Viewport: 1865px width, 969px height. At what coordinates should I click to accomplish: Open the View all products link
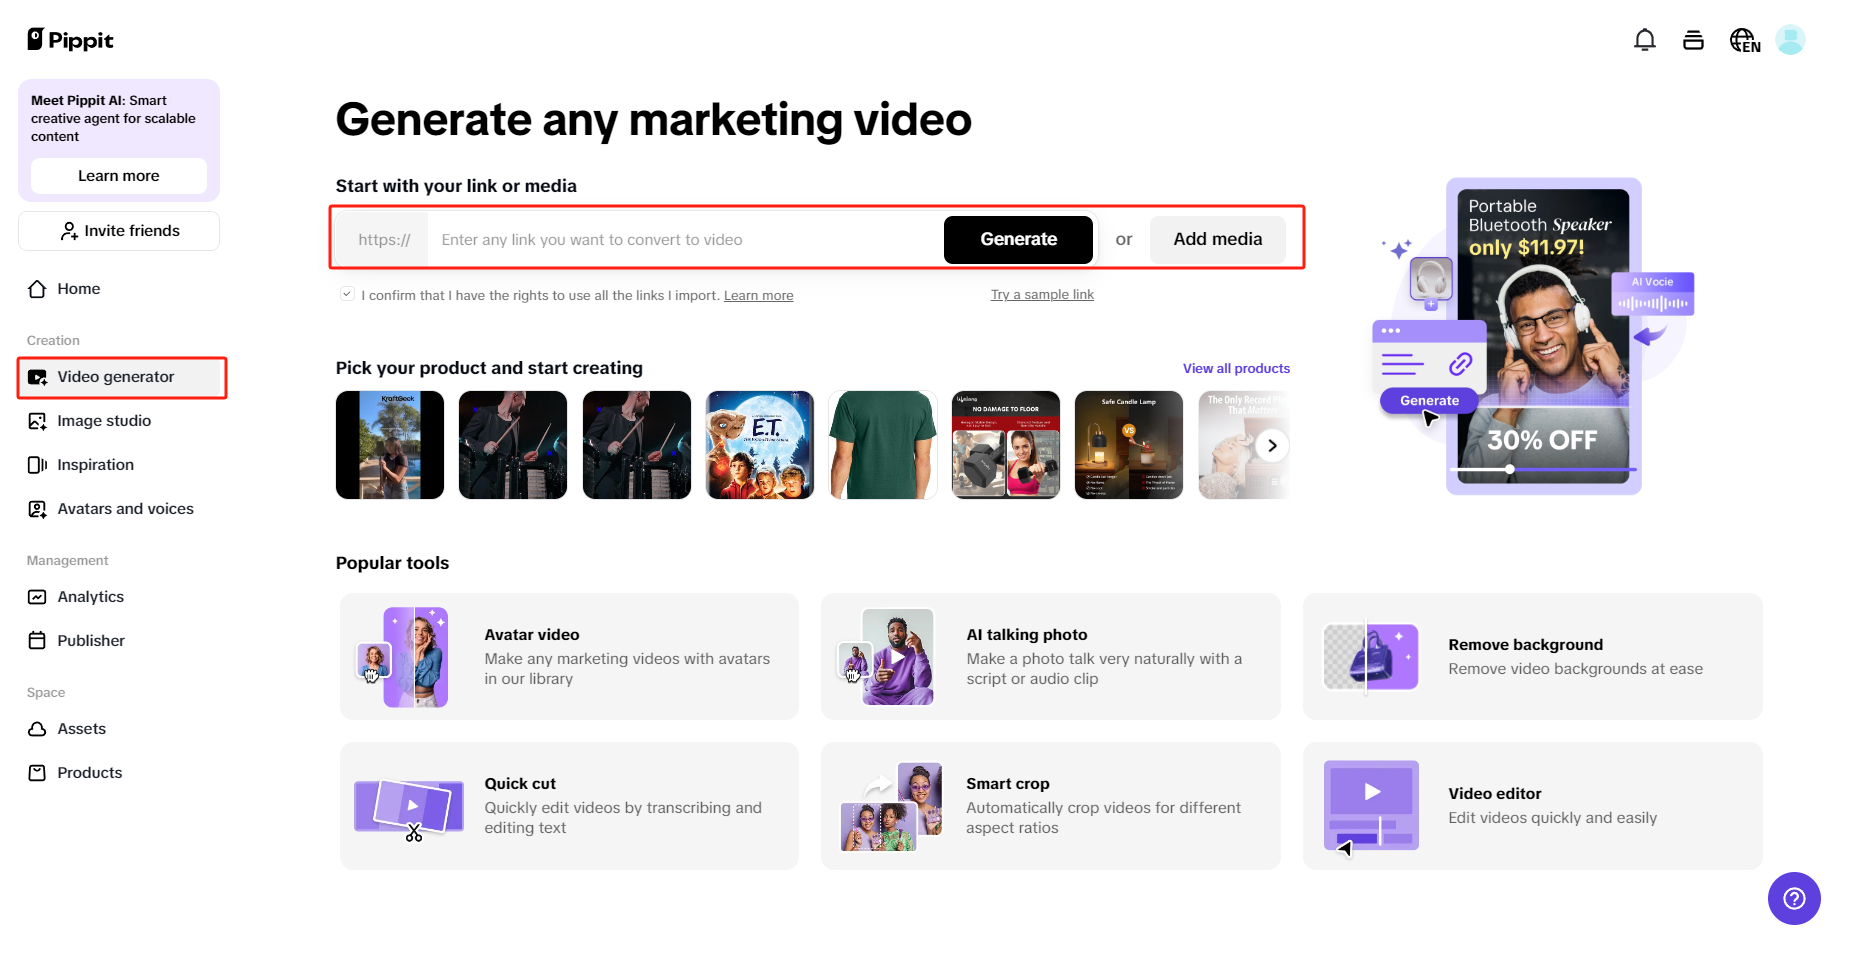tap(1236, 368)
